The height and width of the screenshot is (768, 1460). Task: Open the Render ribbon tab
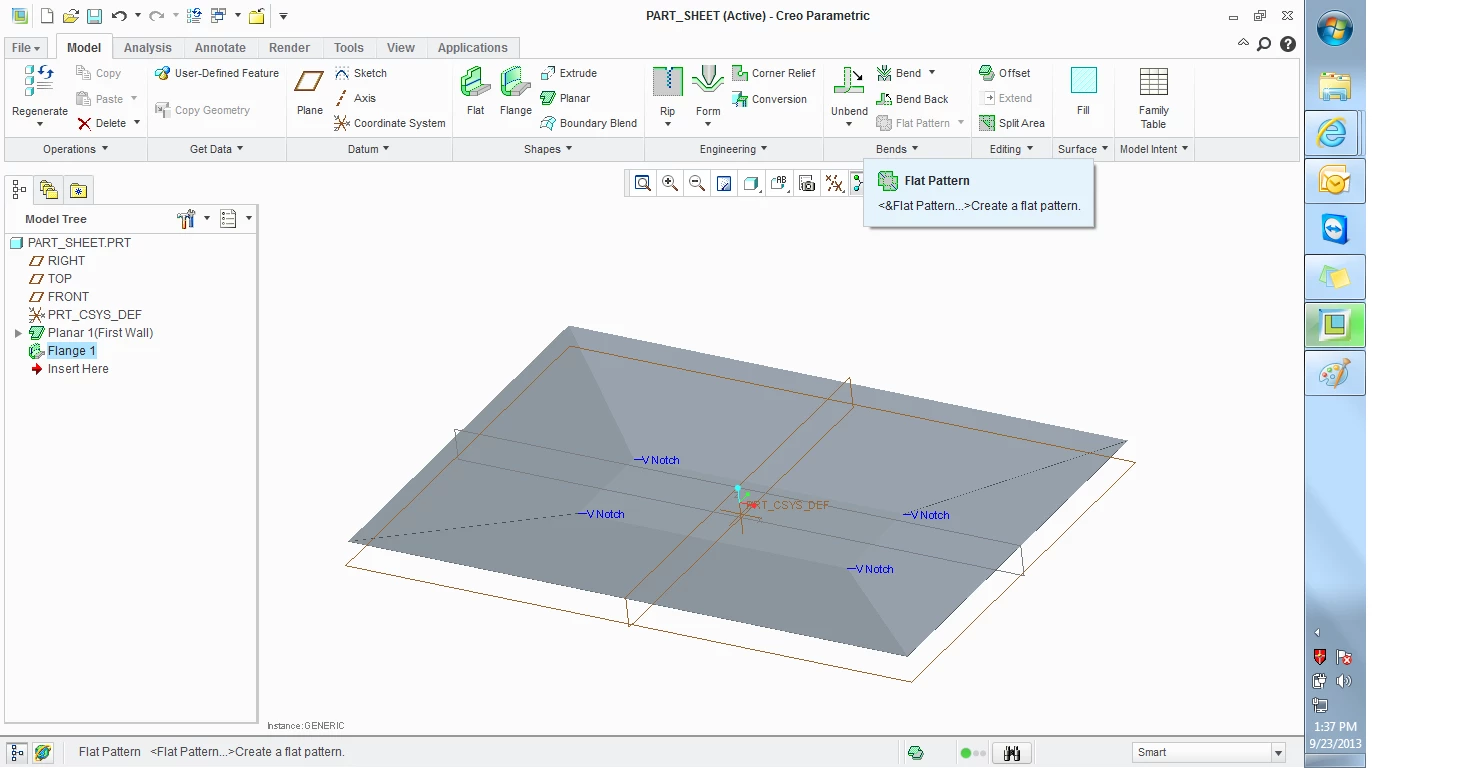pos(290,48)
